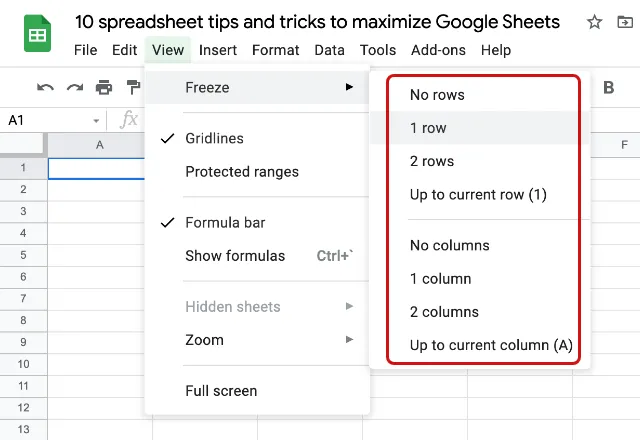Toggle bold with the B icon

609,87
